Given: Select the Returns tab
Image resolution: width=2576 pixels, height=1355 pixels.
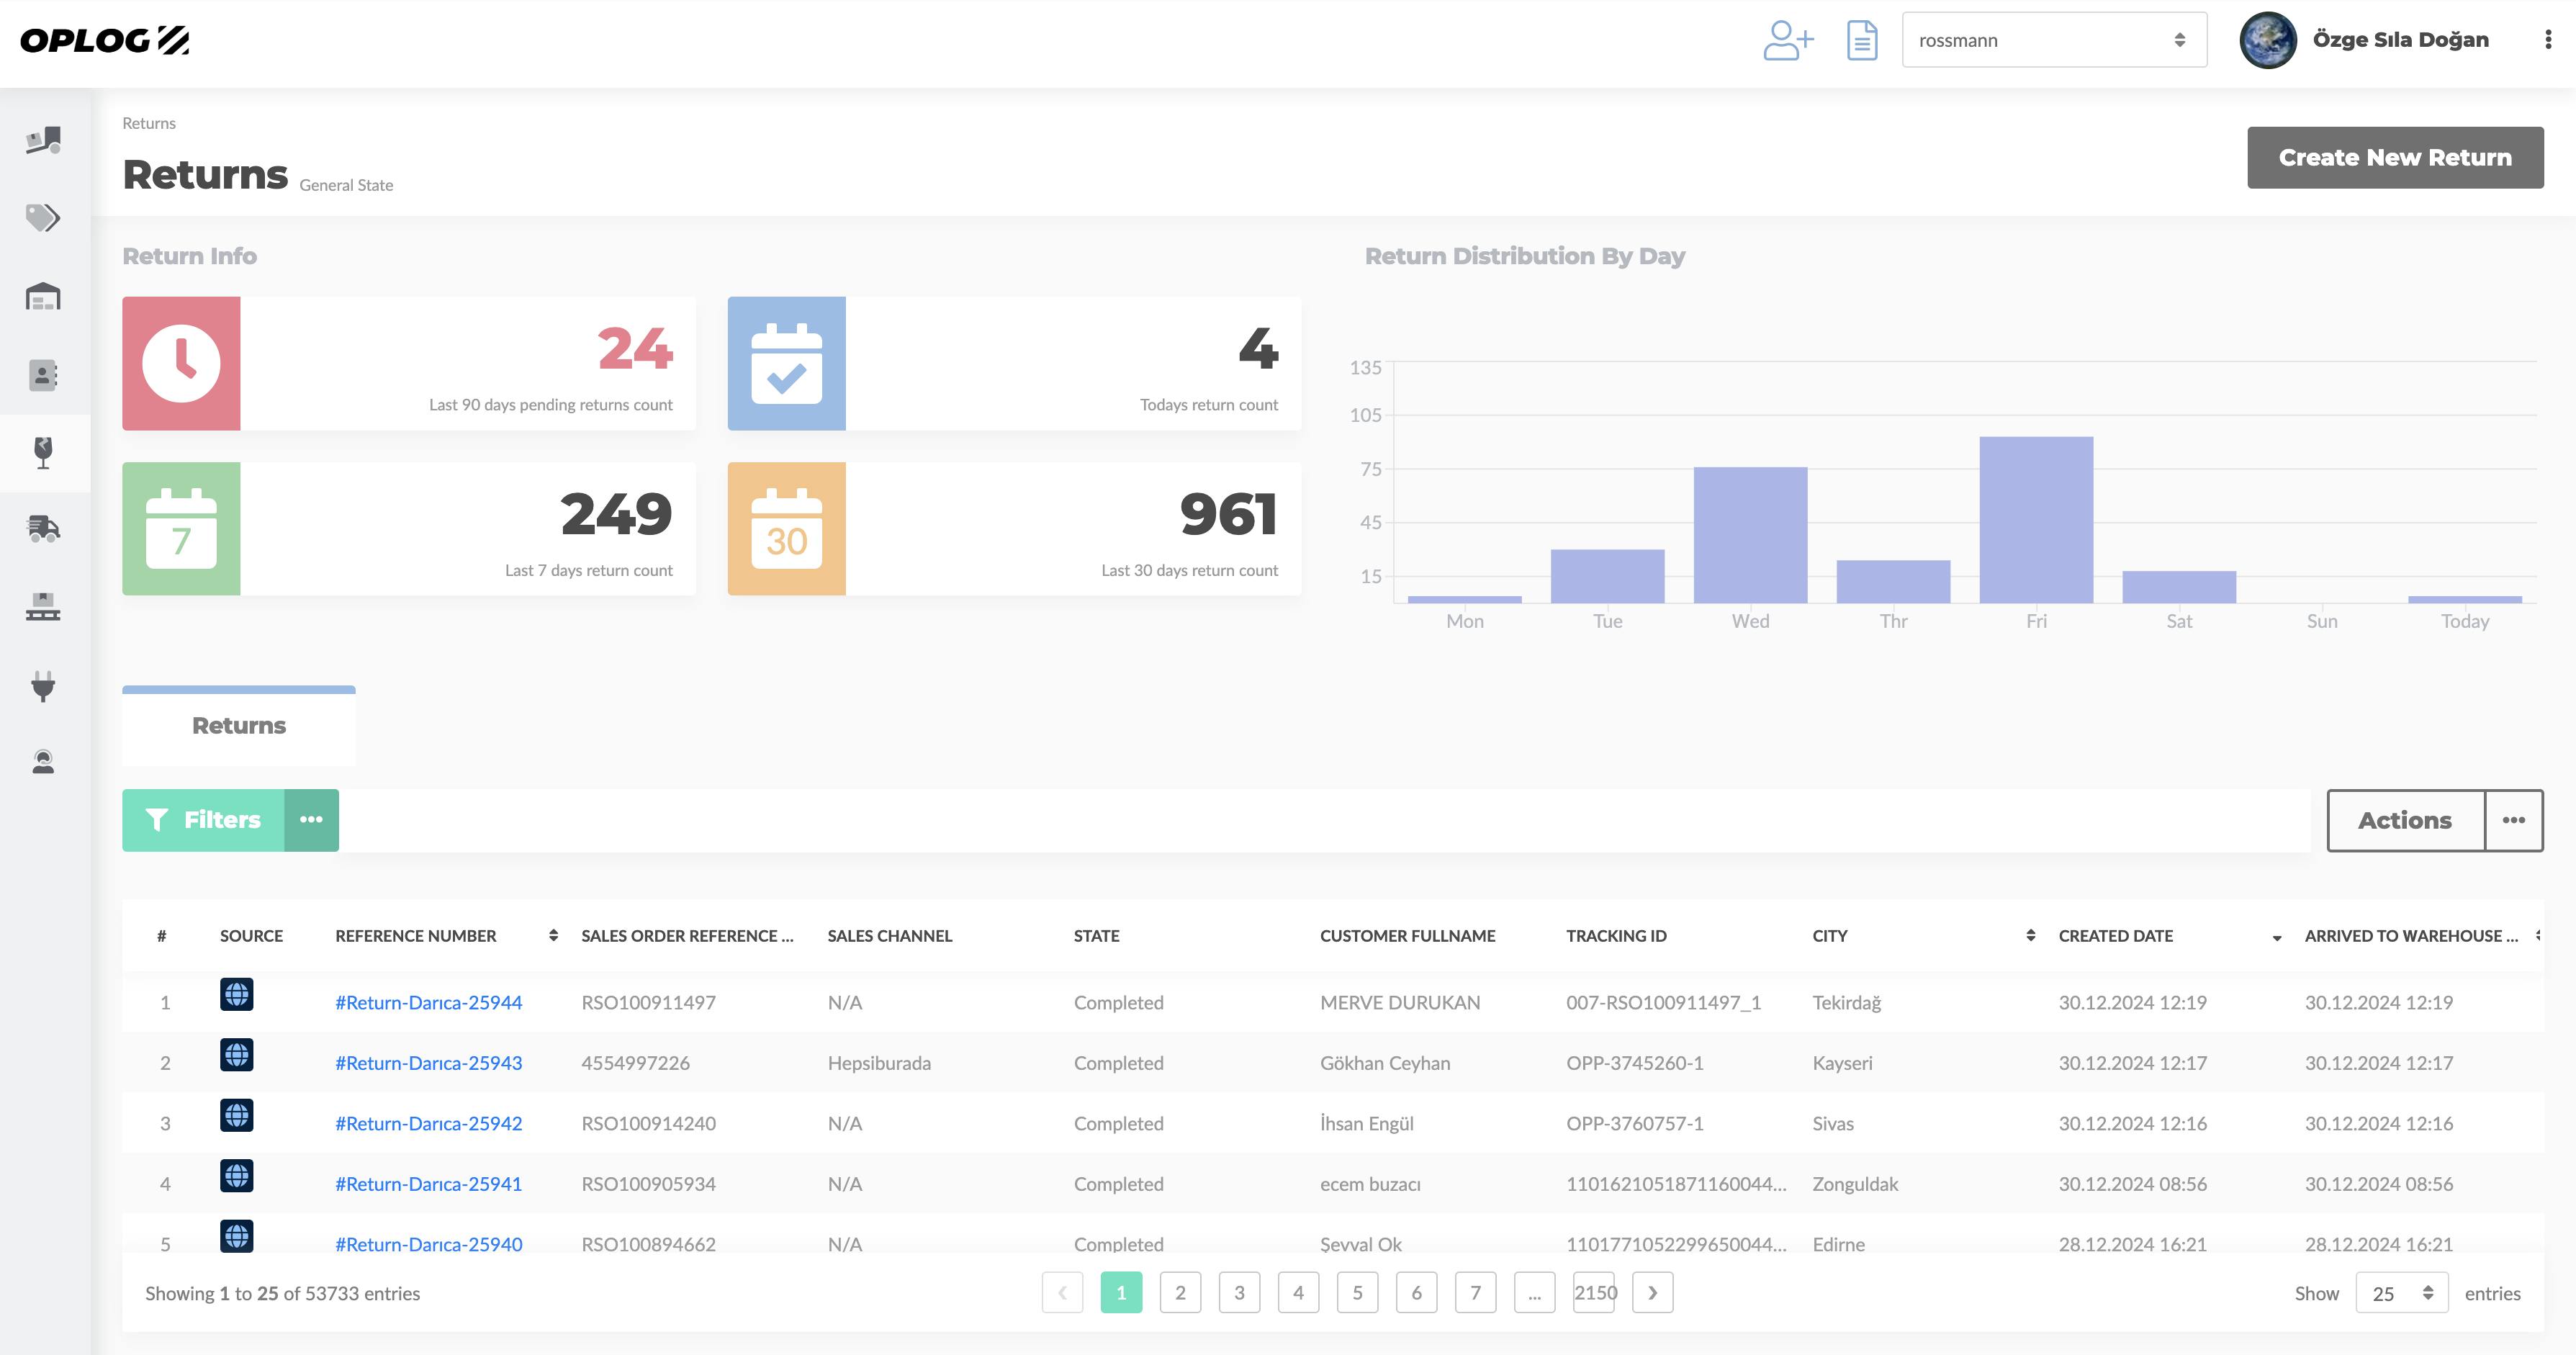Looking at the screenshot, I should tap(240, 724).
